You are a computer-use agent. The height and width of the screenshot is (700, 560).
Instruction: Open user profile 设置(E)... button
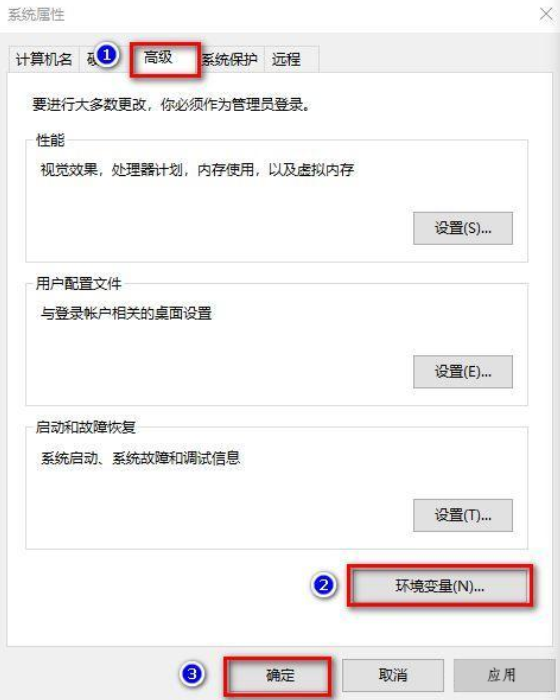(463, 372)
